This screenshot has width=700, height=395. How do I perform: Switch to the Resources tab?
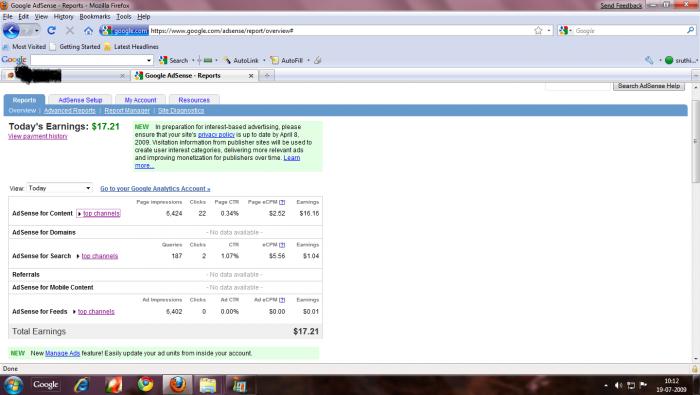194,100
